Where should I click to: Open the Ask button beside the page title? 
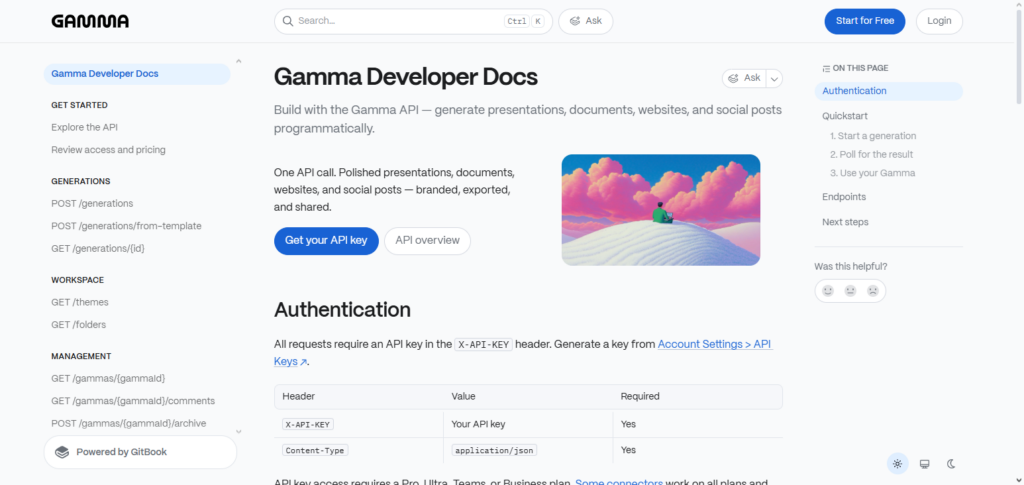pos(744,78)
